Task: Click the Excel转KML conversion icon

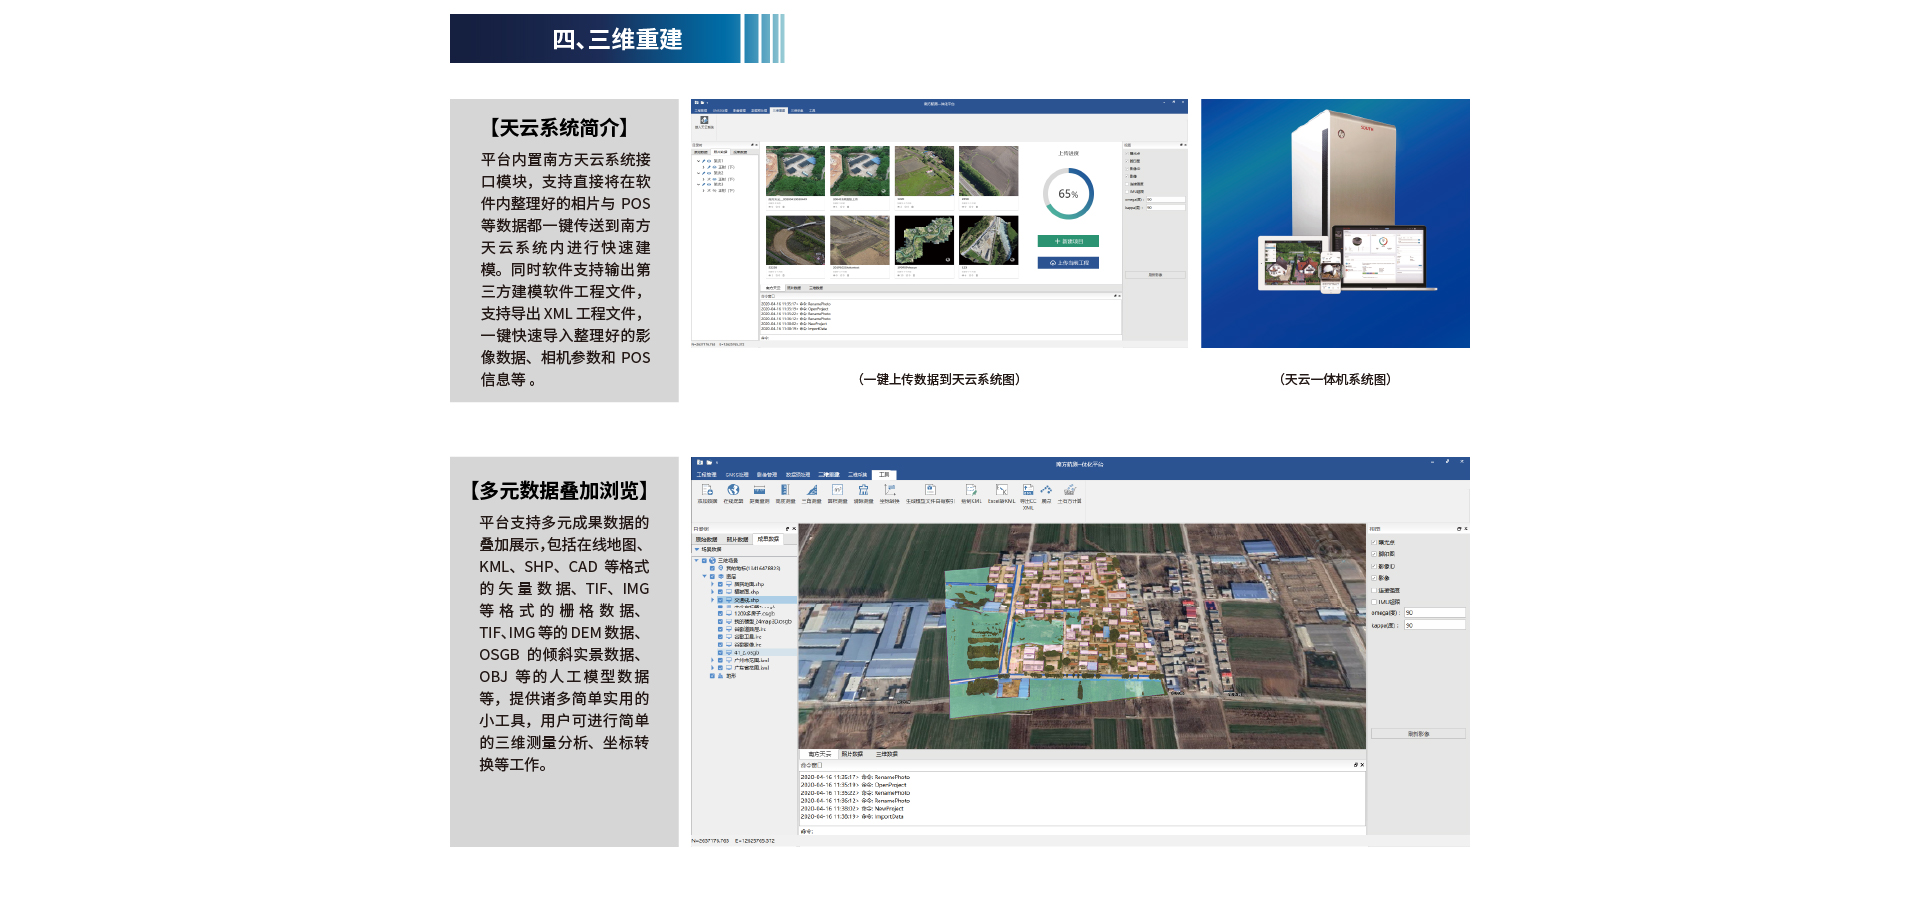Action: pyautogui.click(x=1001, y=491)
